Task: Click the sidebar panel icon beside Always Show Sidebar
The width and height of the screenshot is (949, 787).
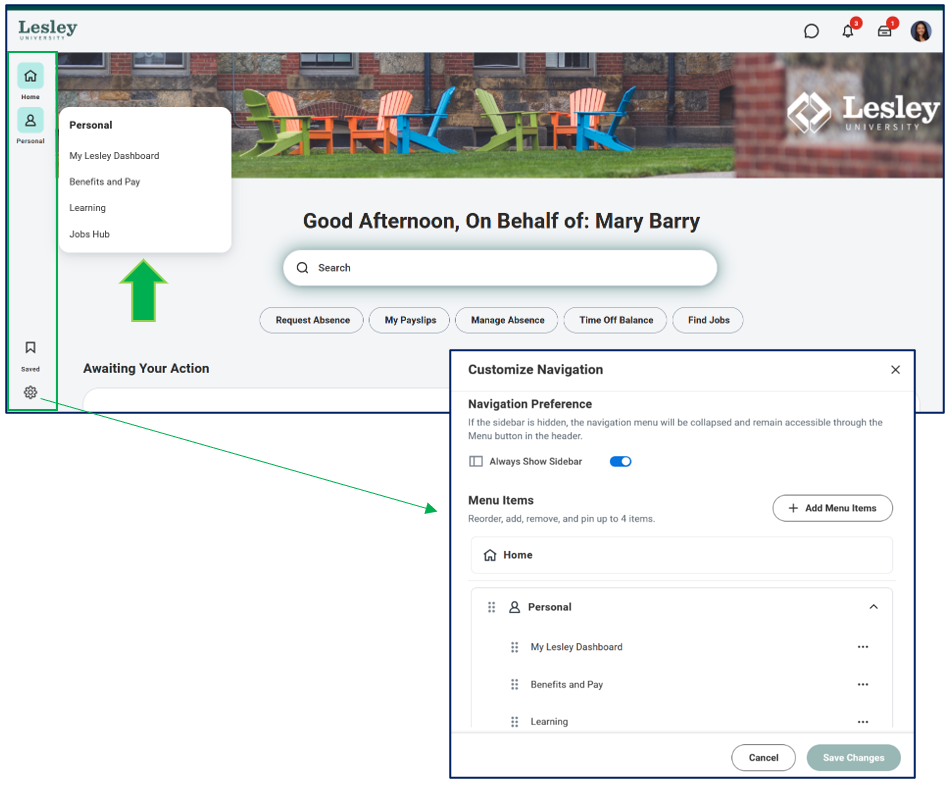Action: [x=476, y=461]
